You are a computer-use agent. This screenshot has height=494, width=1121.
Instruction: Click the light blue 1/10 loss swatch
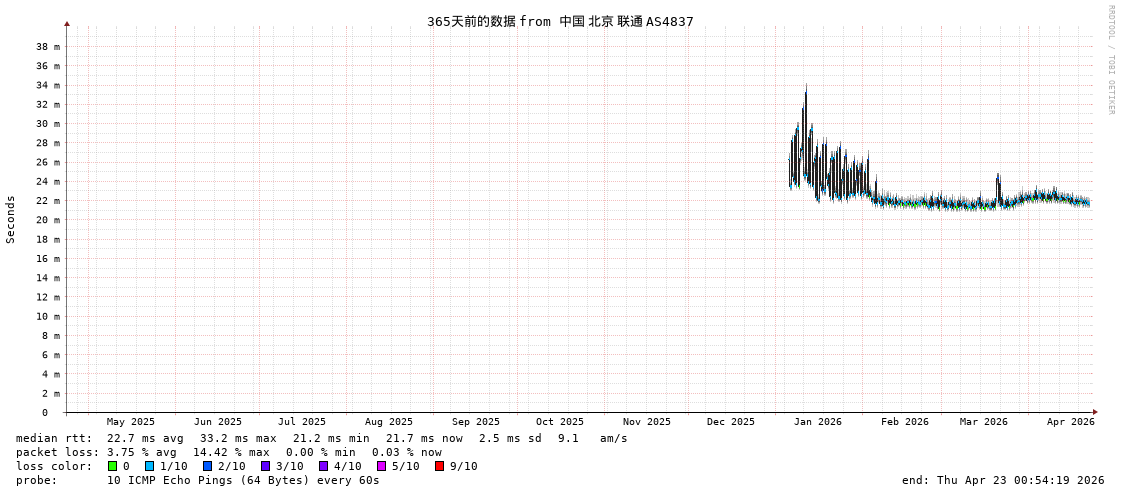coord(150,466)
